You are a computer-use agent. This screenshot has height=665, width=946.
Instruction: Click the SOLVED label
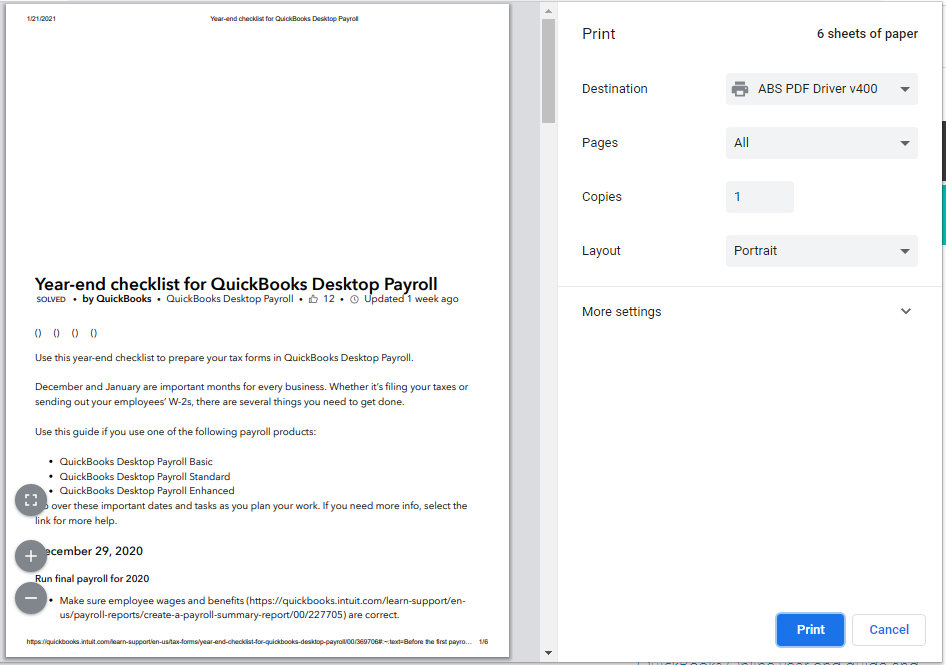click(x=51, y=299)
